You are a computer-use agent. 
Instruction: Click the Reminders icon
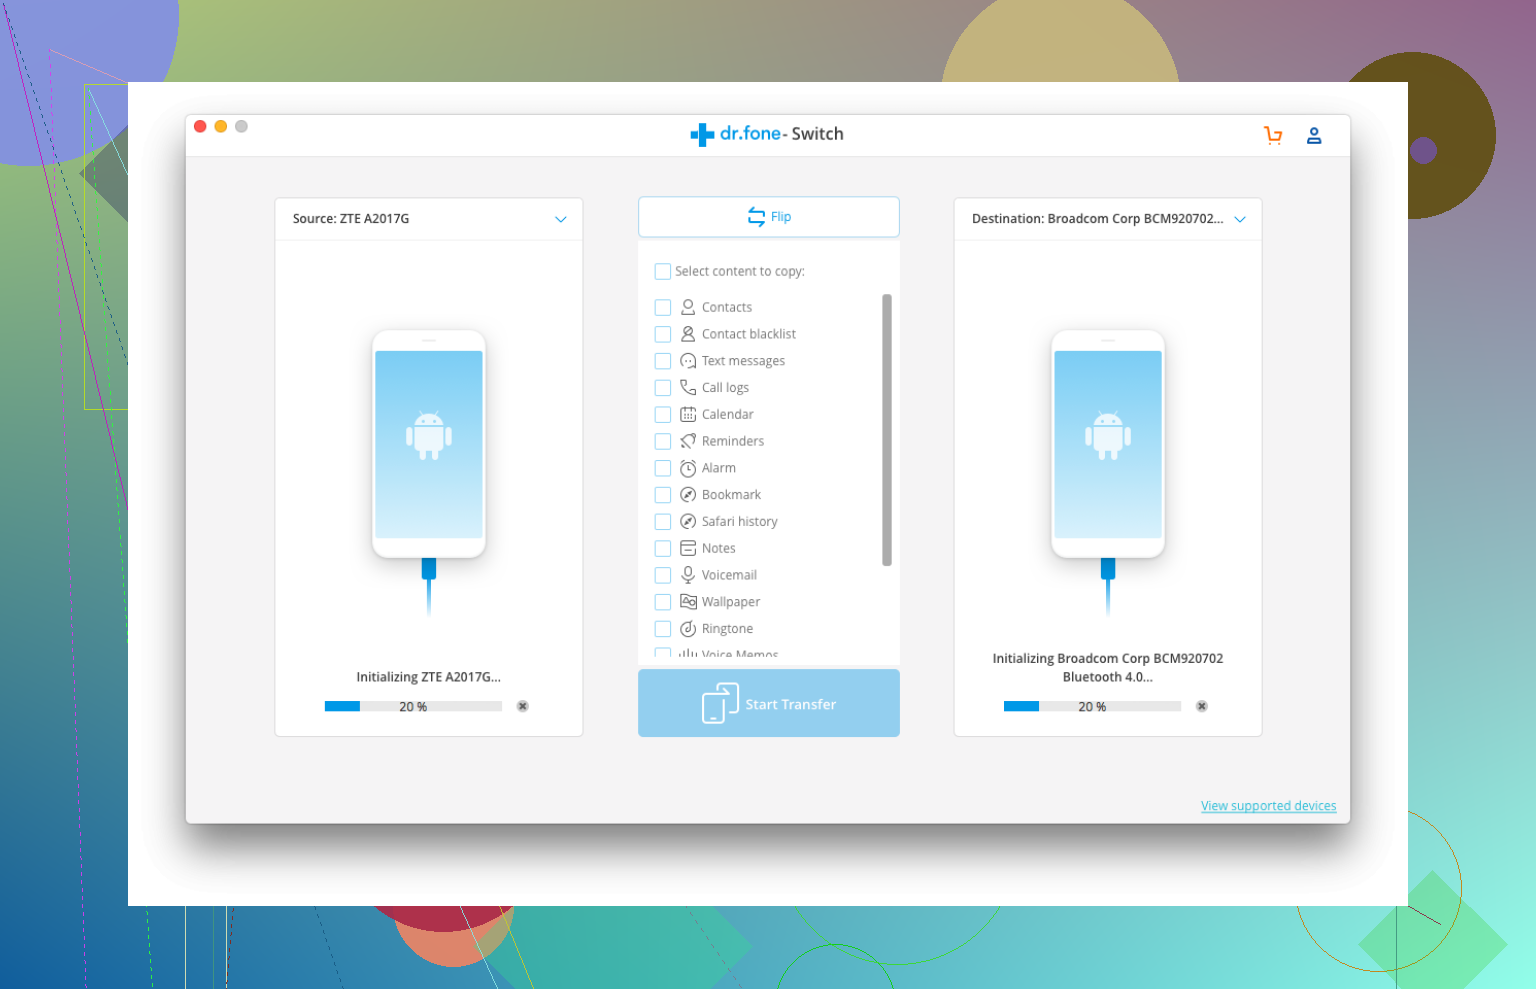[x=688, y=441]
